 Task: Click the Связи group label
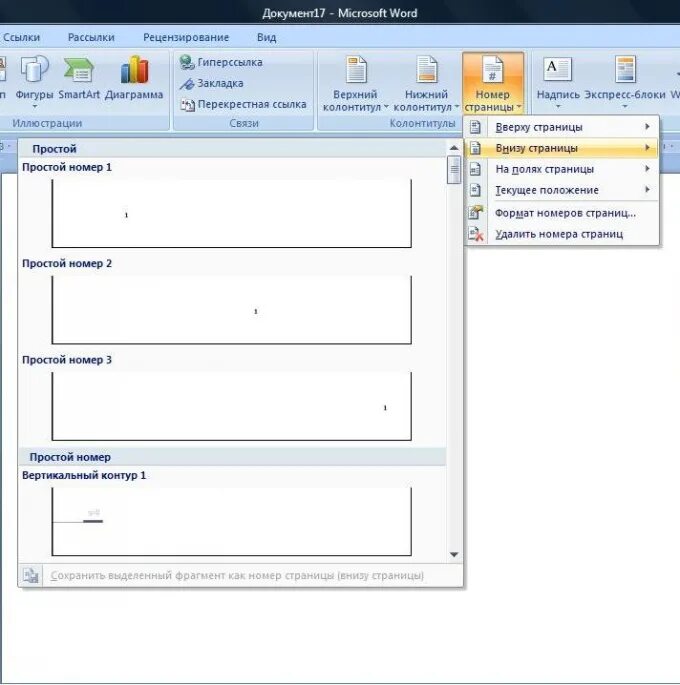tap(244, 124)
